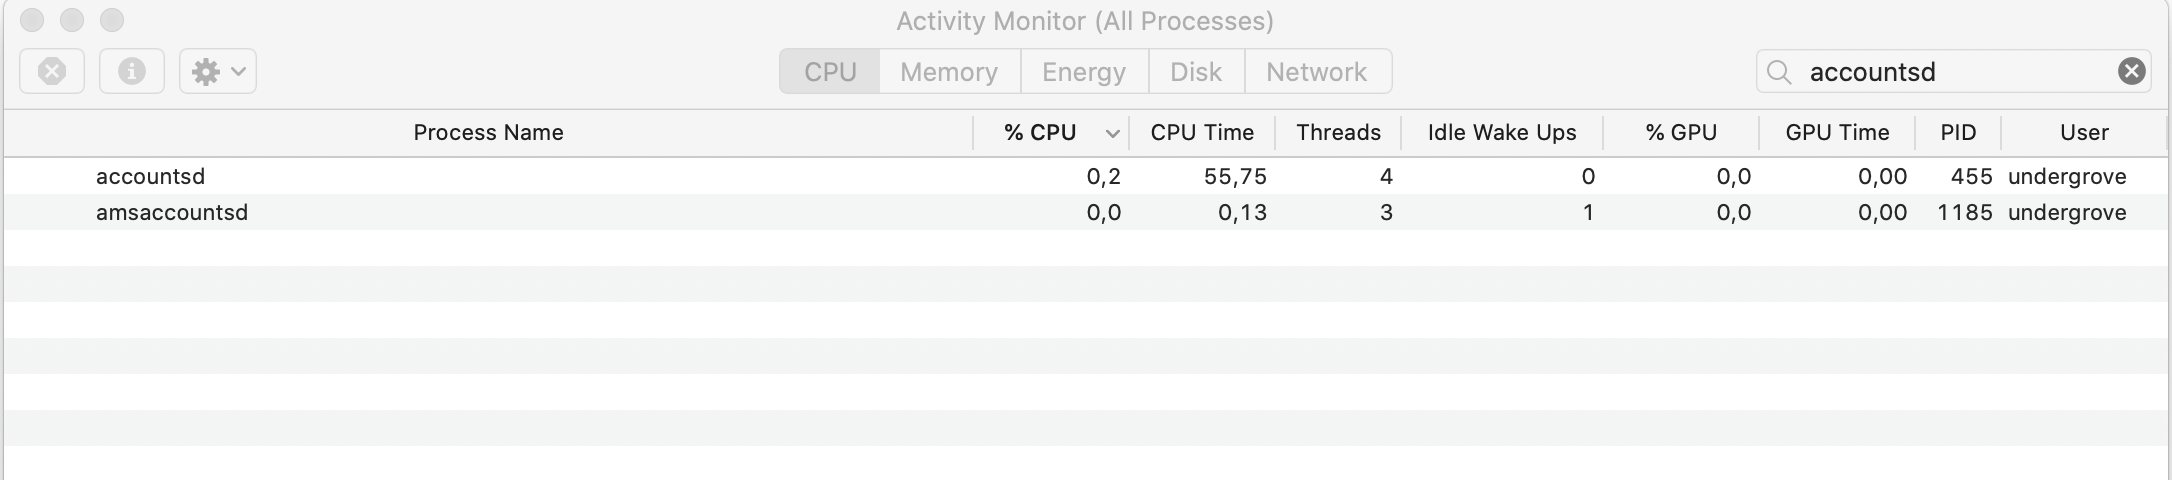
Task: Sort by CPU Time column
Action: pos(1201,133)
